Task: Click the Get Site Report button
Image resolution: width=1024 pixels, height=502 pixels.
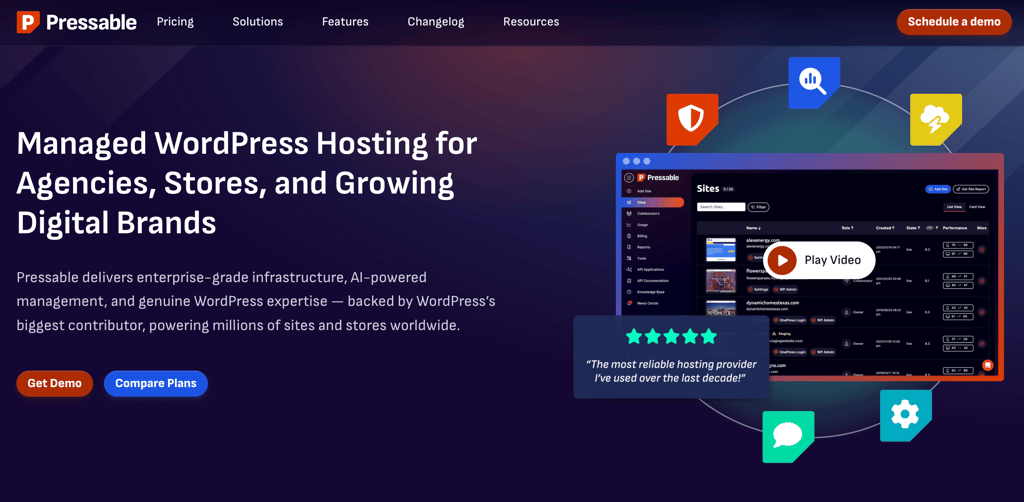Action: coord(970,189)
